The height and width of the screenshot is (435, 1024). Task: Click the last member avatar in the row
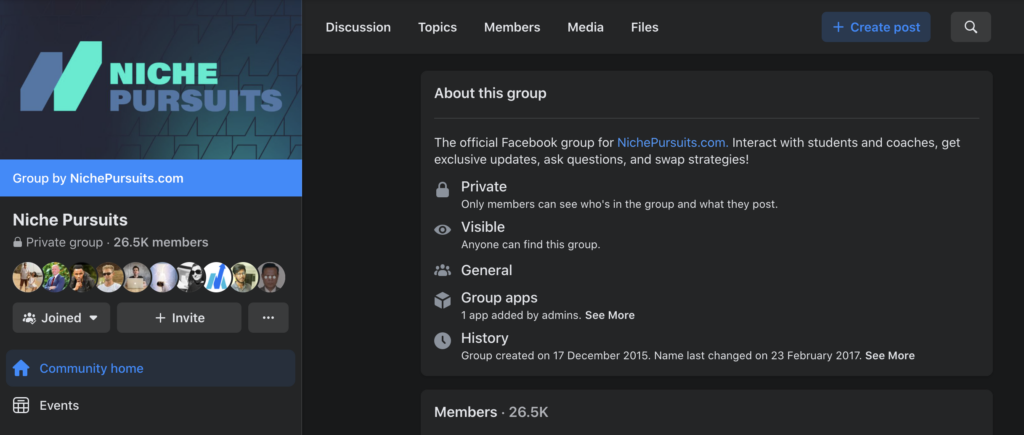[x=271, y=277]
